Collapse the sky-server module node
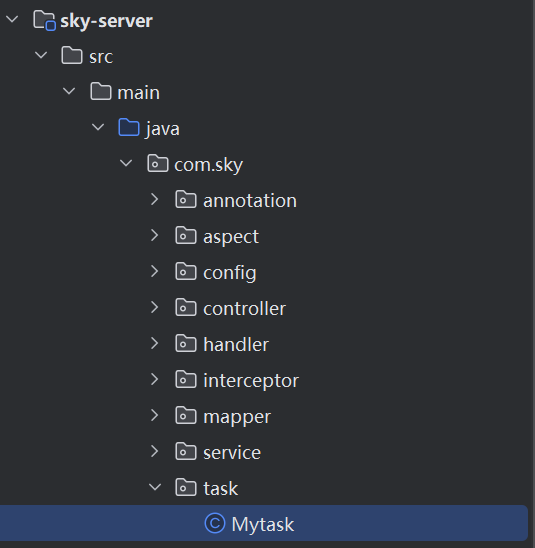The width and height of the screenshot is (535, 548). (x=12, y=19)
